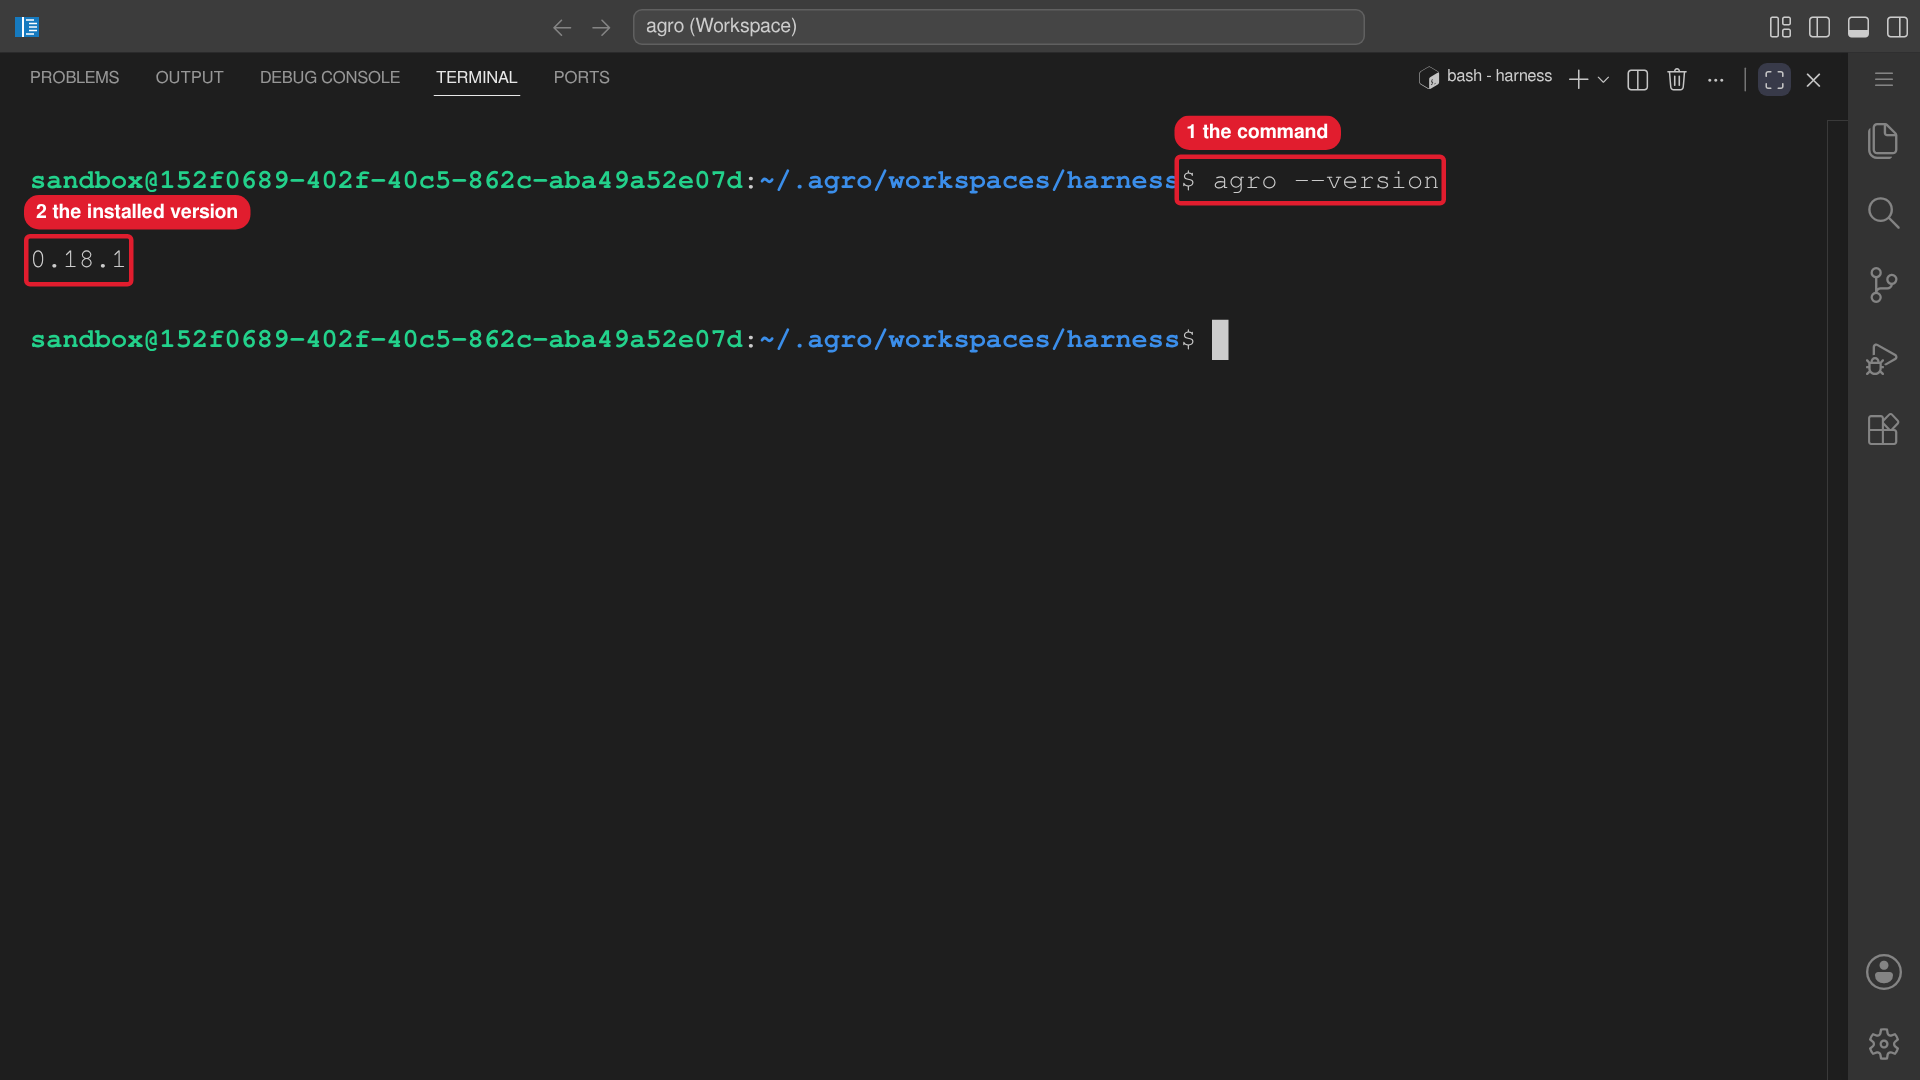The height and width of the screenshot is (1080, 1920).
Task: Create a new terminal with plus icon
Action: tap(1578, 80)
